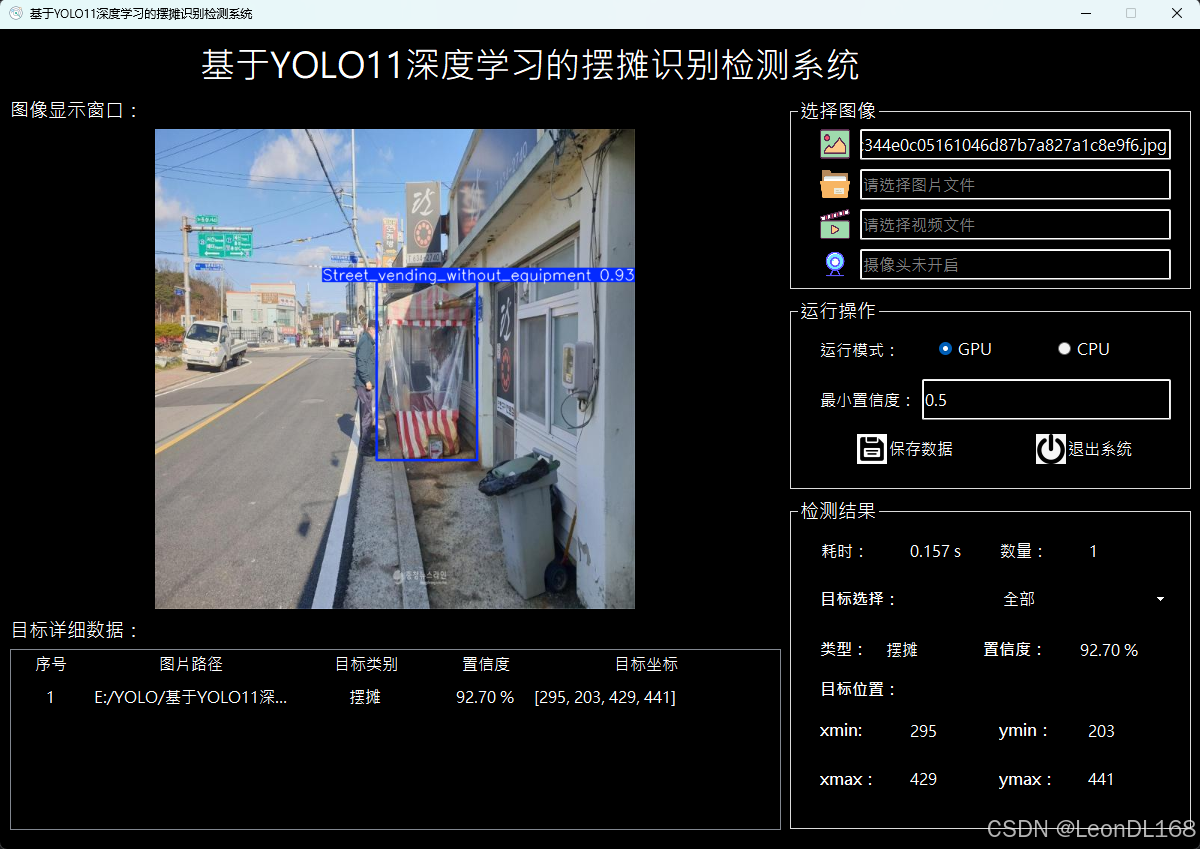This screenshot has width=1200, height=849.
Task: Click the 退出系统 button
Action: click(1085, 449)
